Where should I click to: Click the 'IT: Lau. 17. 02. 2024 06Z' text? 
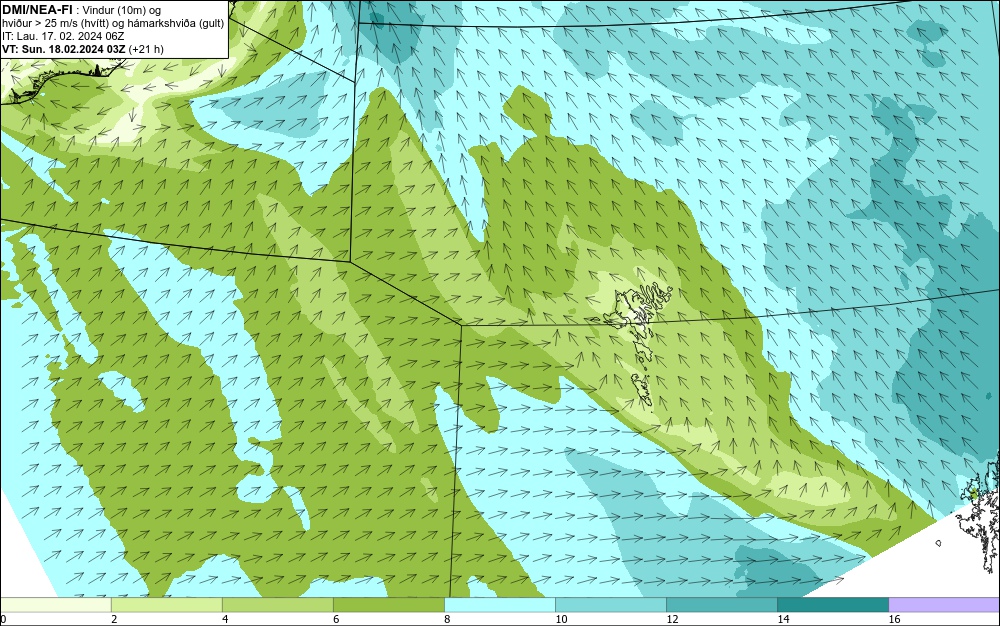pyautogui.click(x=63, y=36)
